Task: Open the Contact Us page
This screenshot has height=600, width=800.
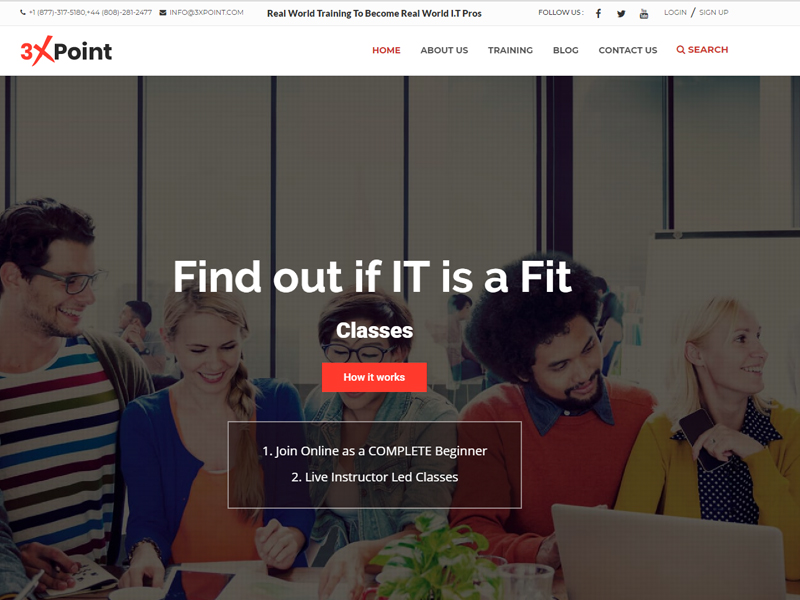Action: [628, 50]
